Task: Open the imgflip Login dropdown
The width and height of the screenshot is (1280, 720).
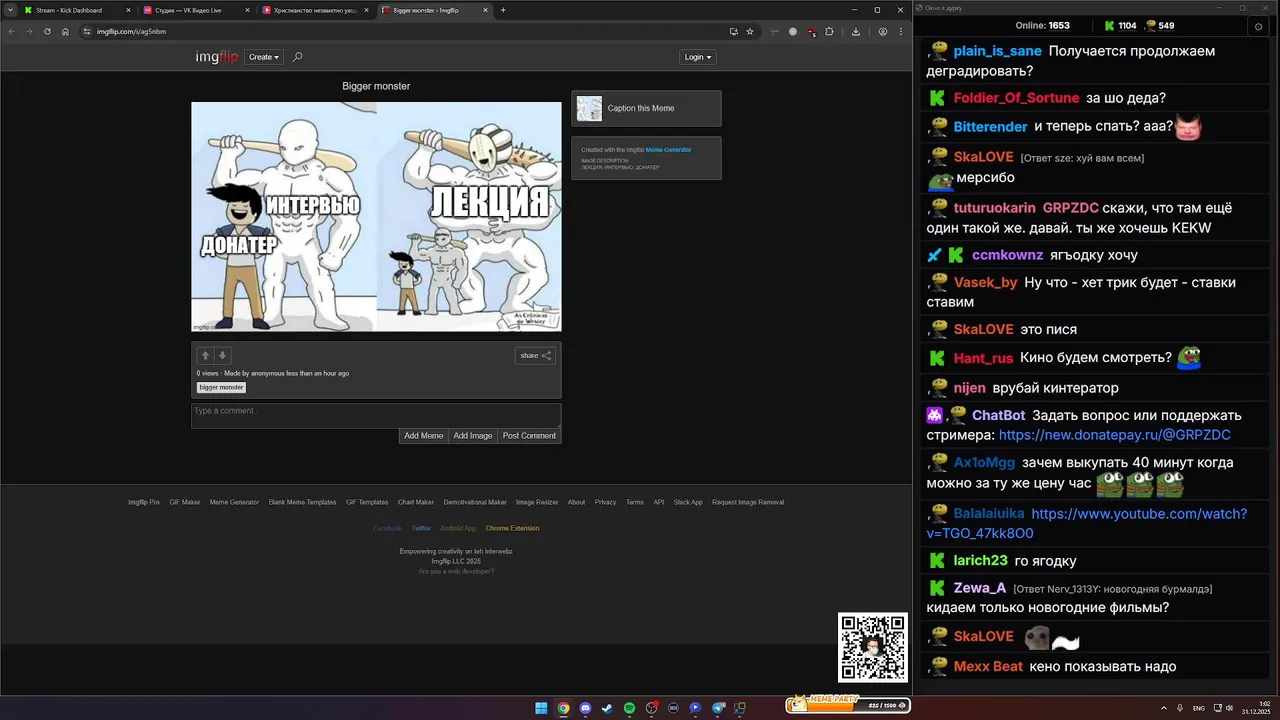Action: click(x=698, y=57)
